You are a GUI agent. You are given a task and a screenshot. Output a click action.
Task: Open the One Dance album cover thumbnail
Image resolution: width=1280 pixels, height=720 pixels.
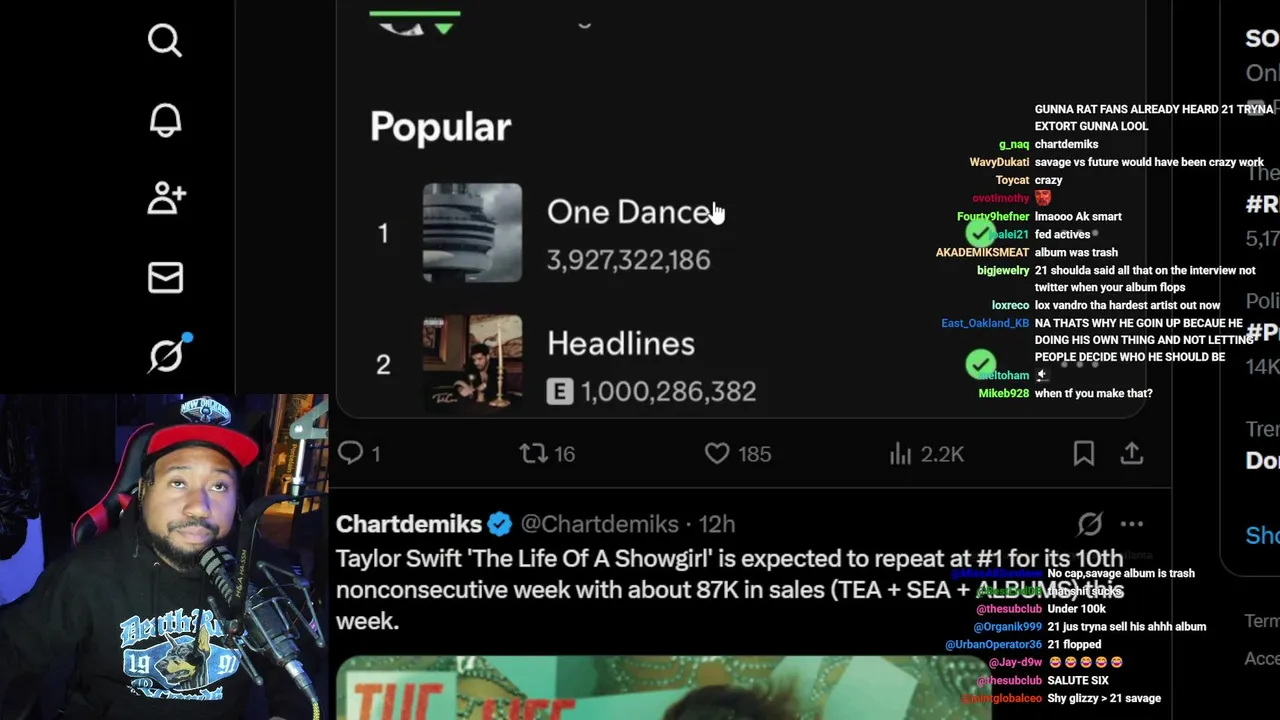point(472,232)
